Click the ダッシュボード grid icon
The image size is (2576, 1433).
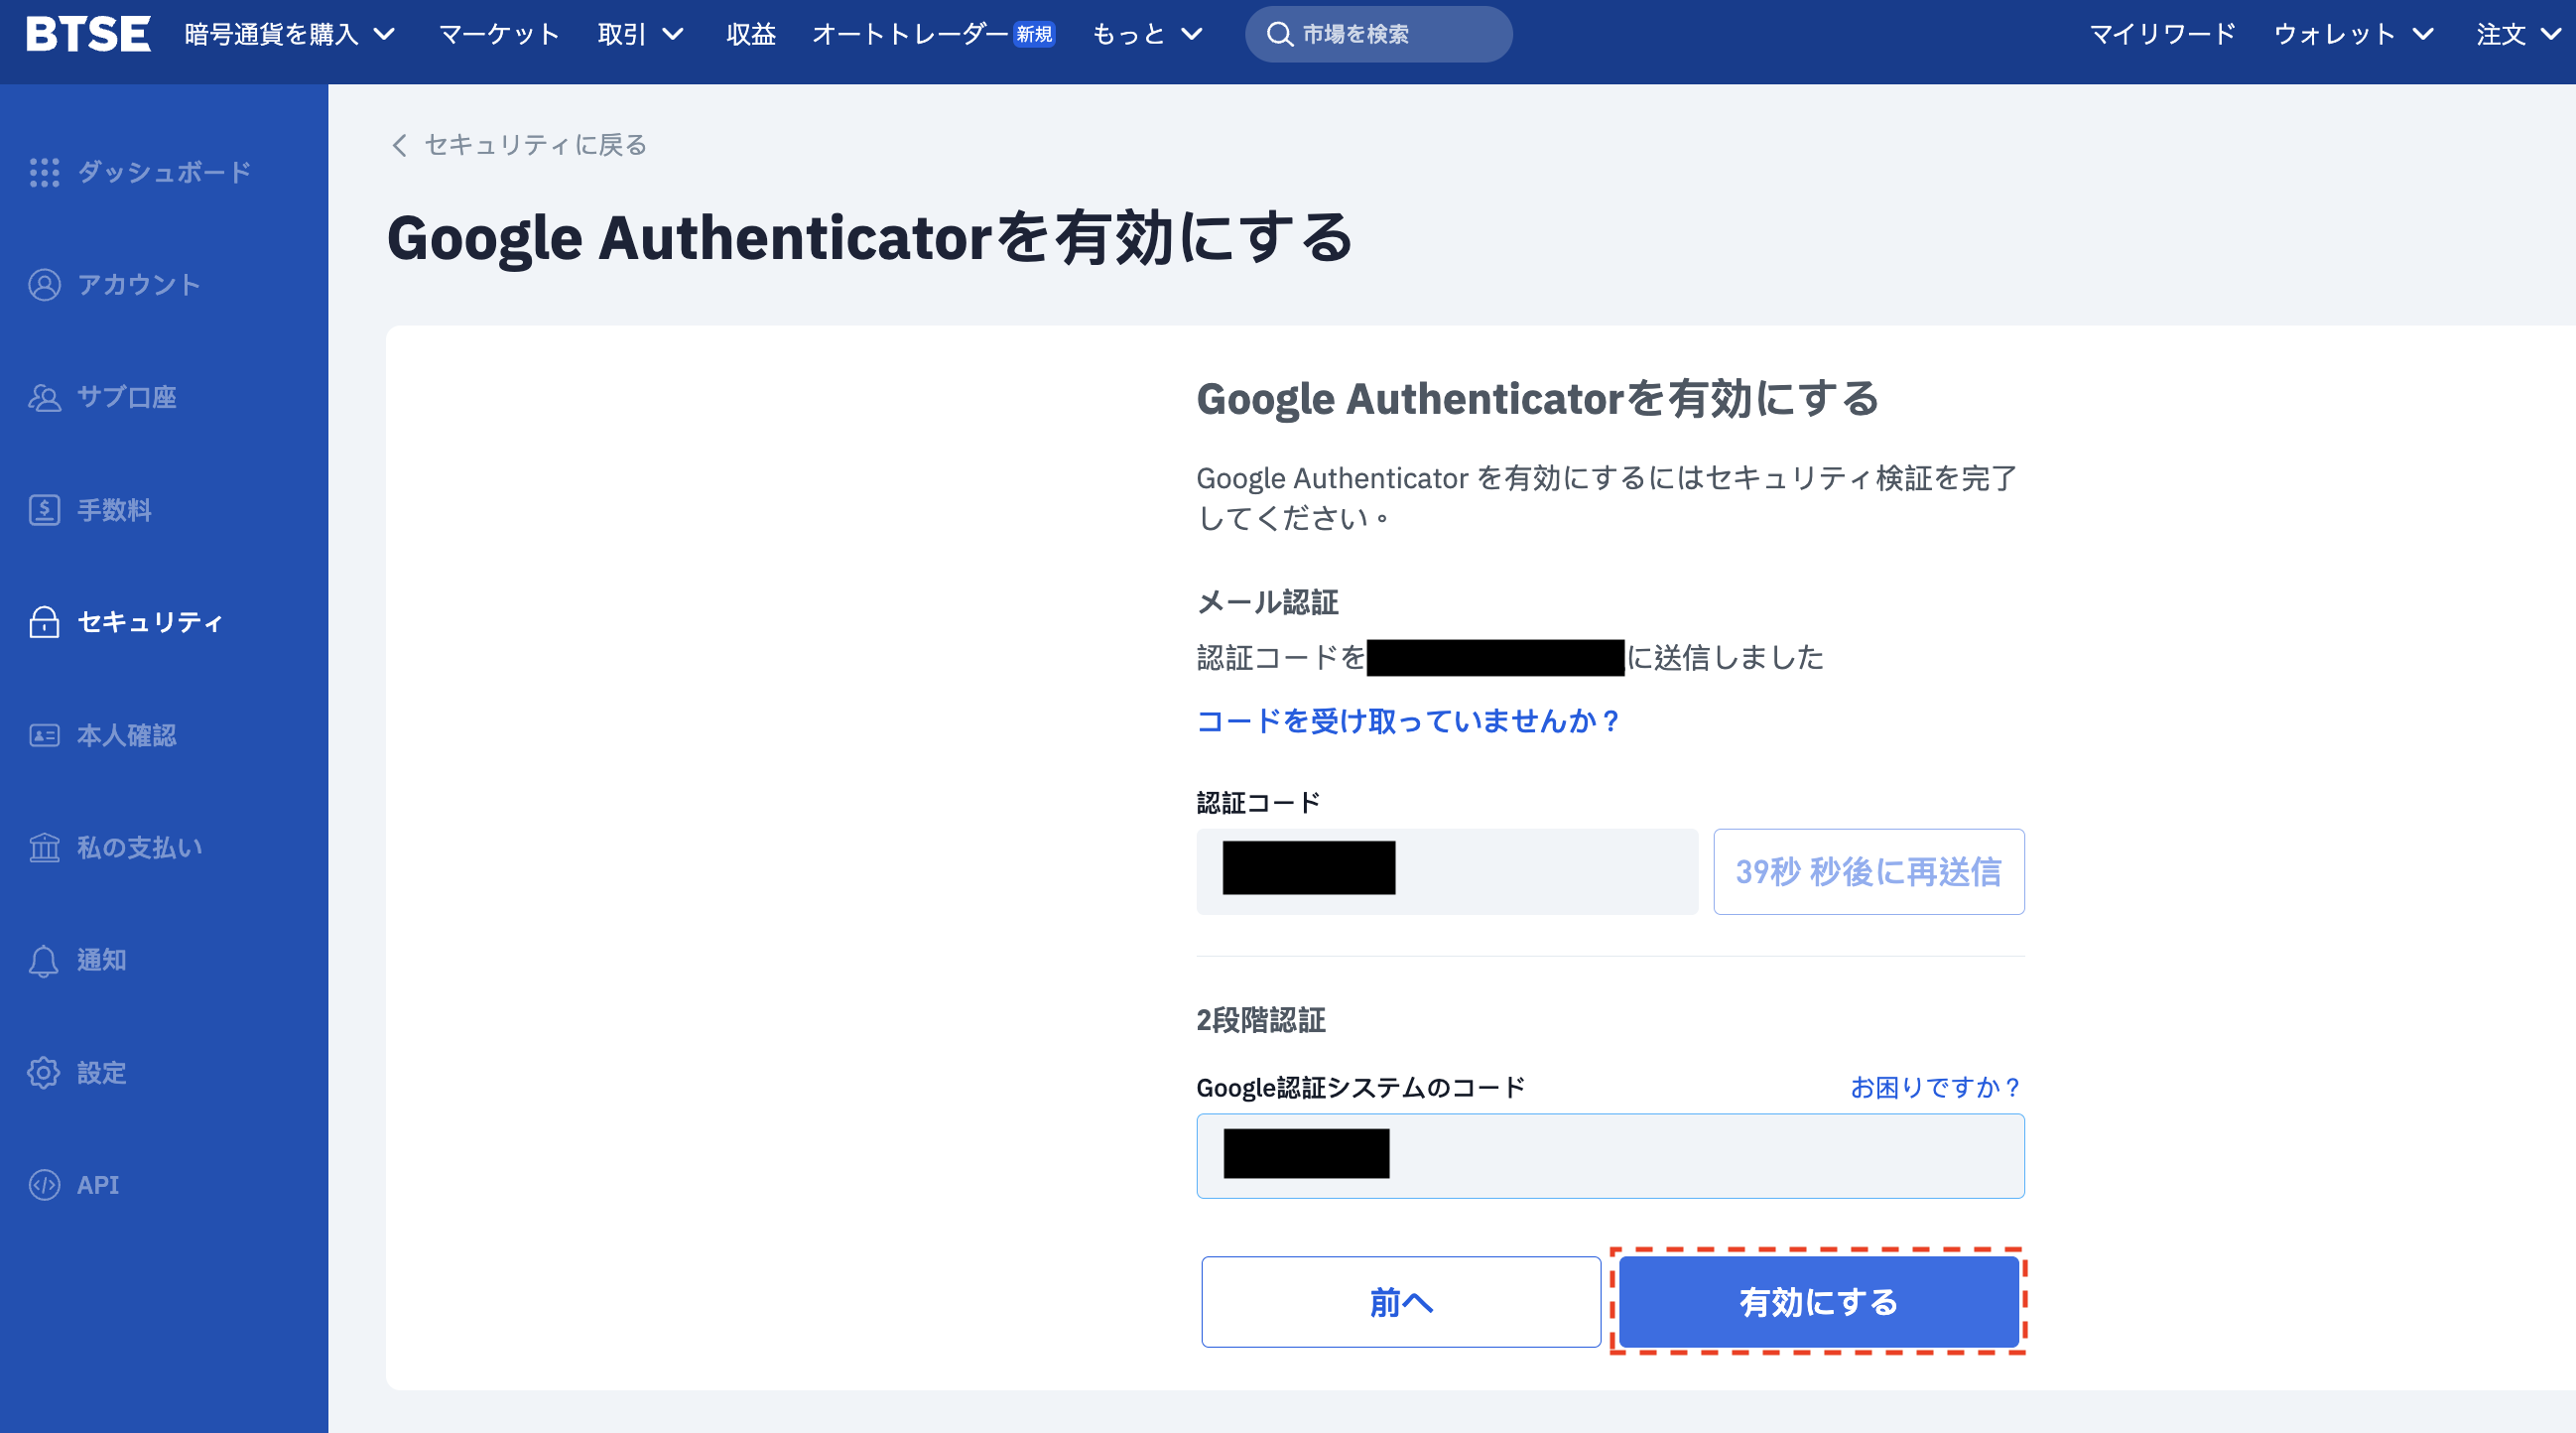(44, 172)
